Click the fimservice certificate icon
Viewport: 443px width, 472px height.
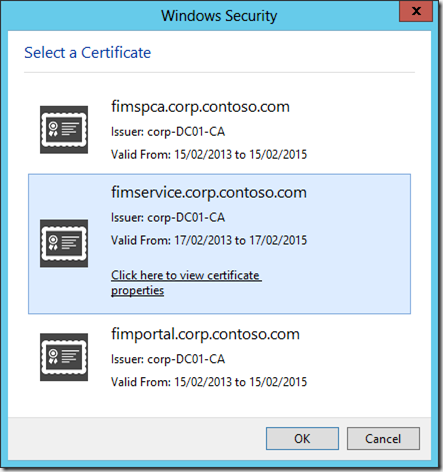tap(64, 243)
